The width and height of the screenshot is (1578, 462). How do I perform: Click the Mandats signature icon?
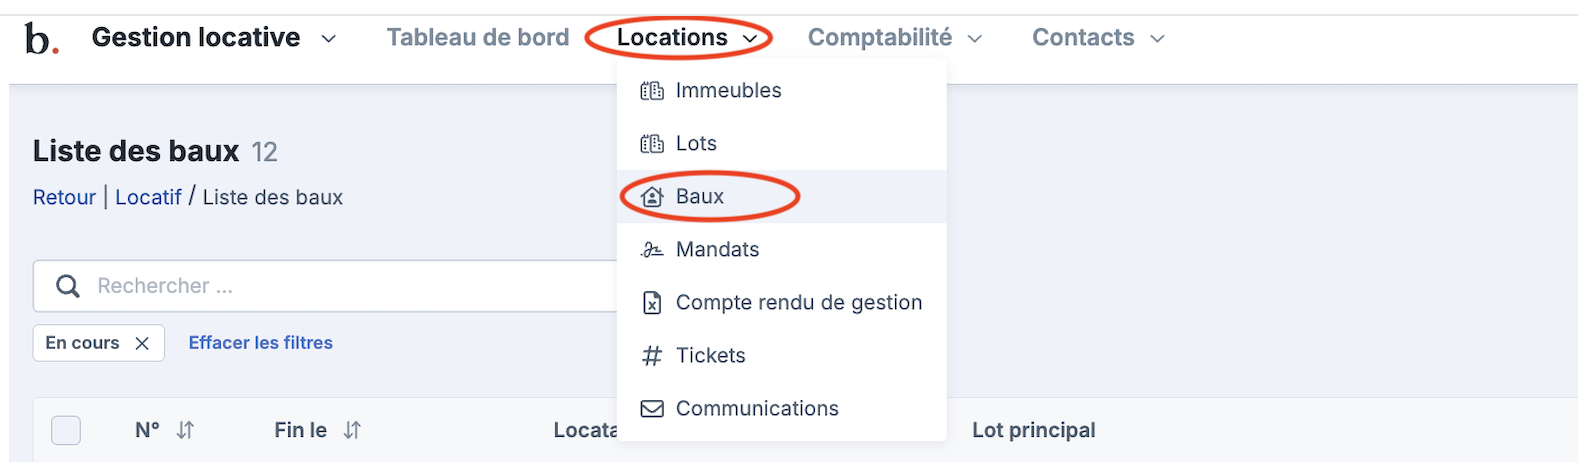coord(652,250)
